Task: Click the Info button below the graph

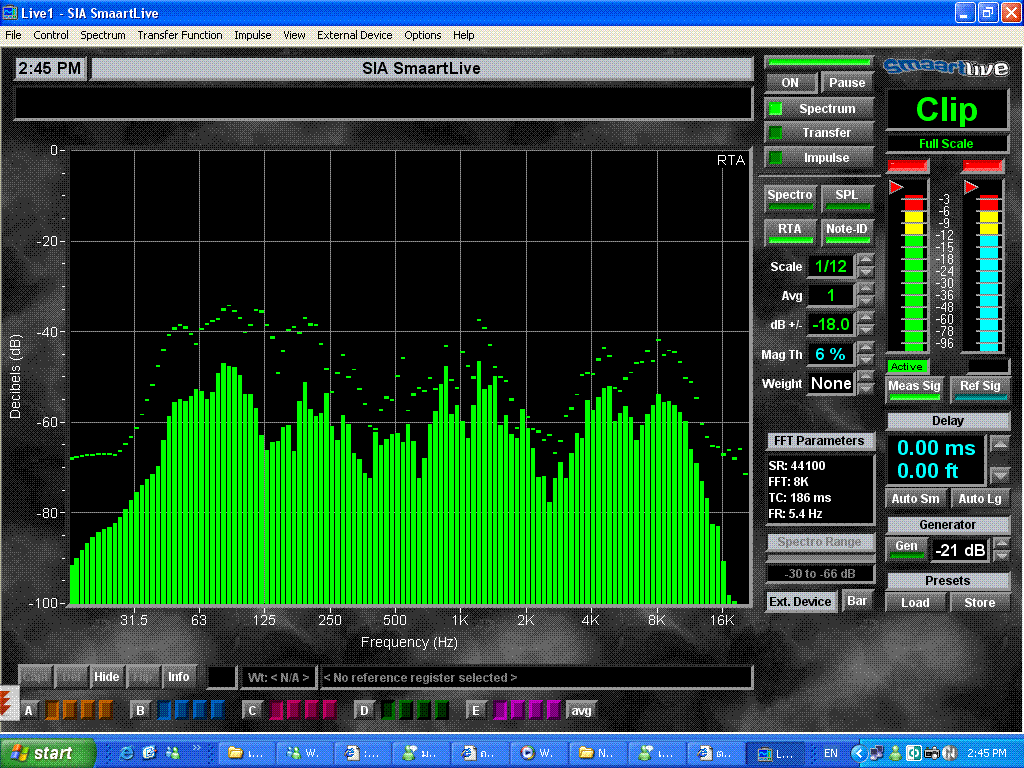Action: pos(178,677)
